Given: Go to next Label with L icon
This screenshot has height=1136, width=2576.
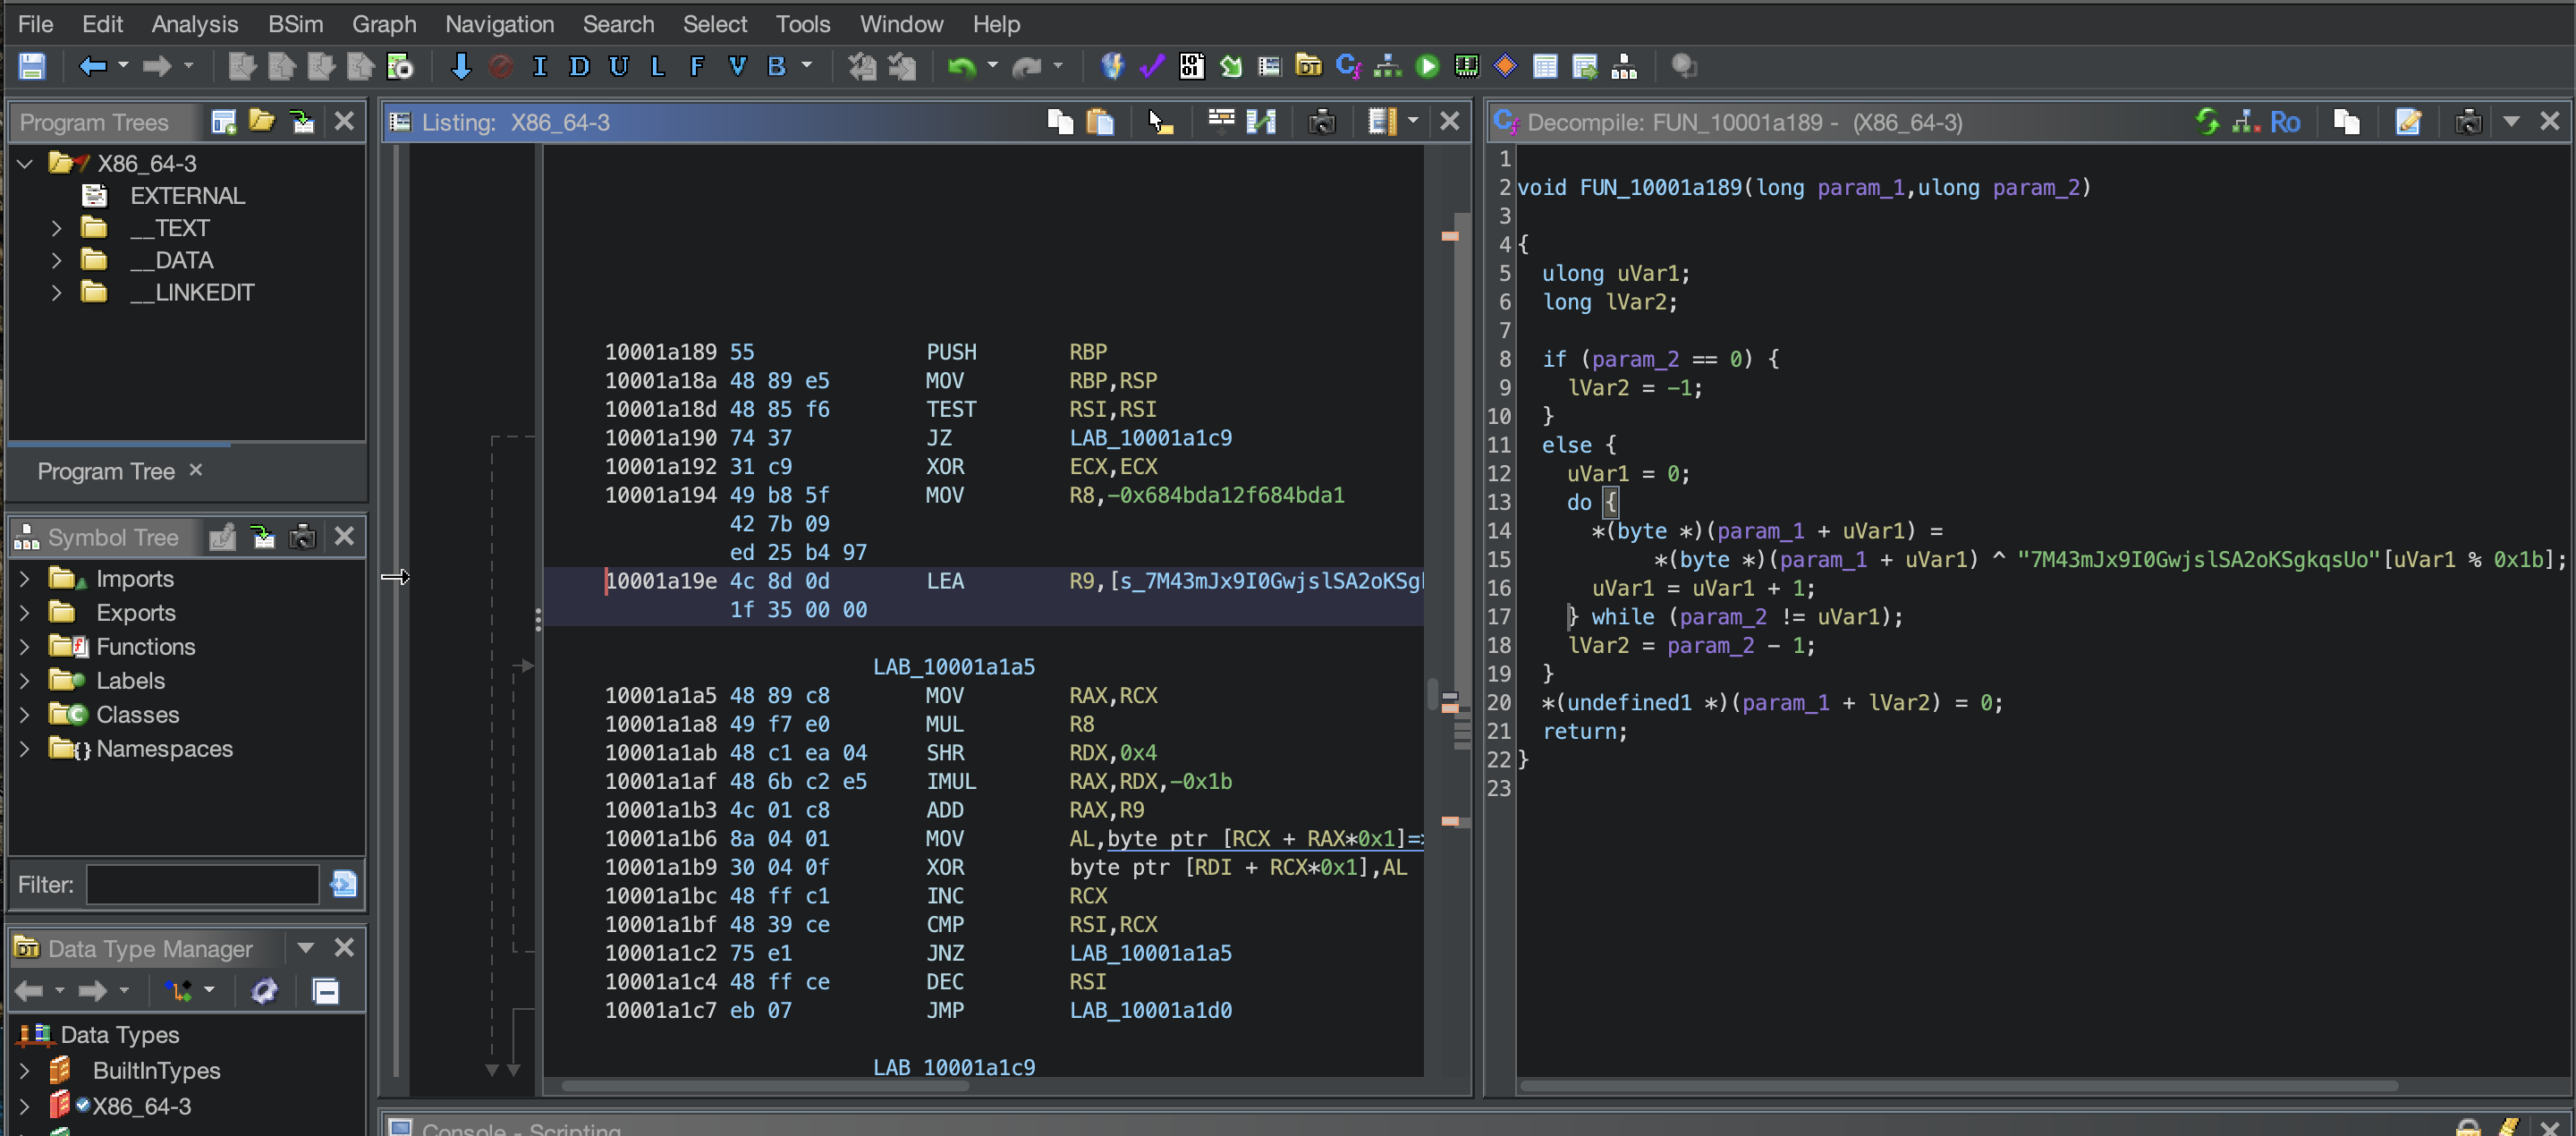Looking at the screenshot, I should pos(657,67).
